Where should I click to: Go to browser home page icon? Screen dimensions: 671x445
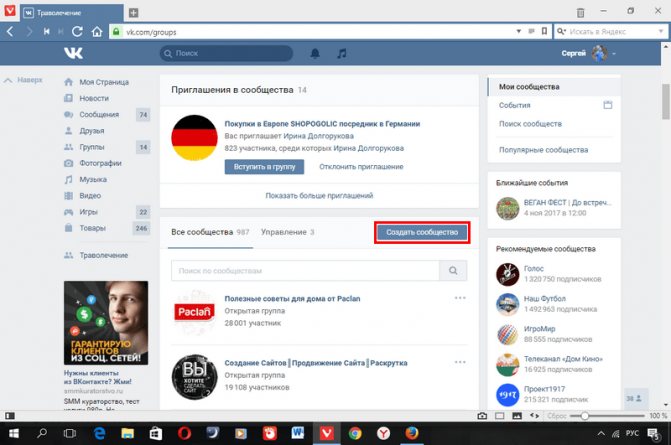[97, 32]
